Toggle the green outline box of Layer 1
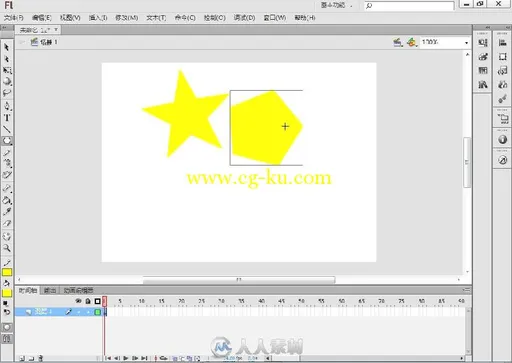Viewport: 512px width, 363px height. [x=98, y=312]
